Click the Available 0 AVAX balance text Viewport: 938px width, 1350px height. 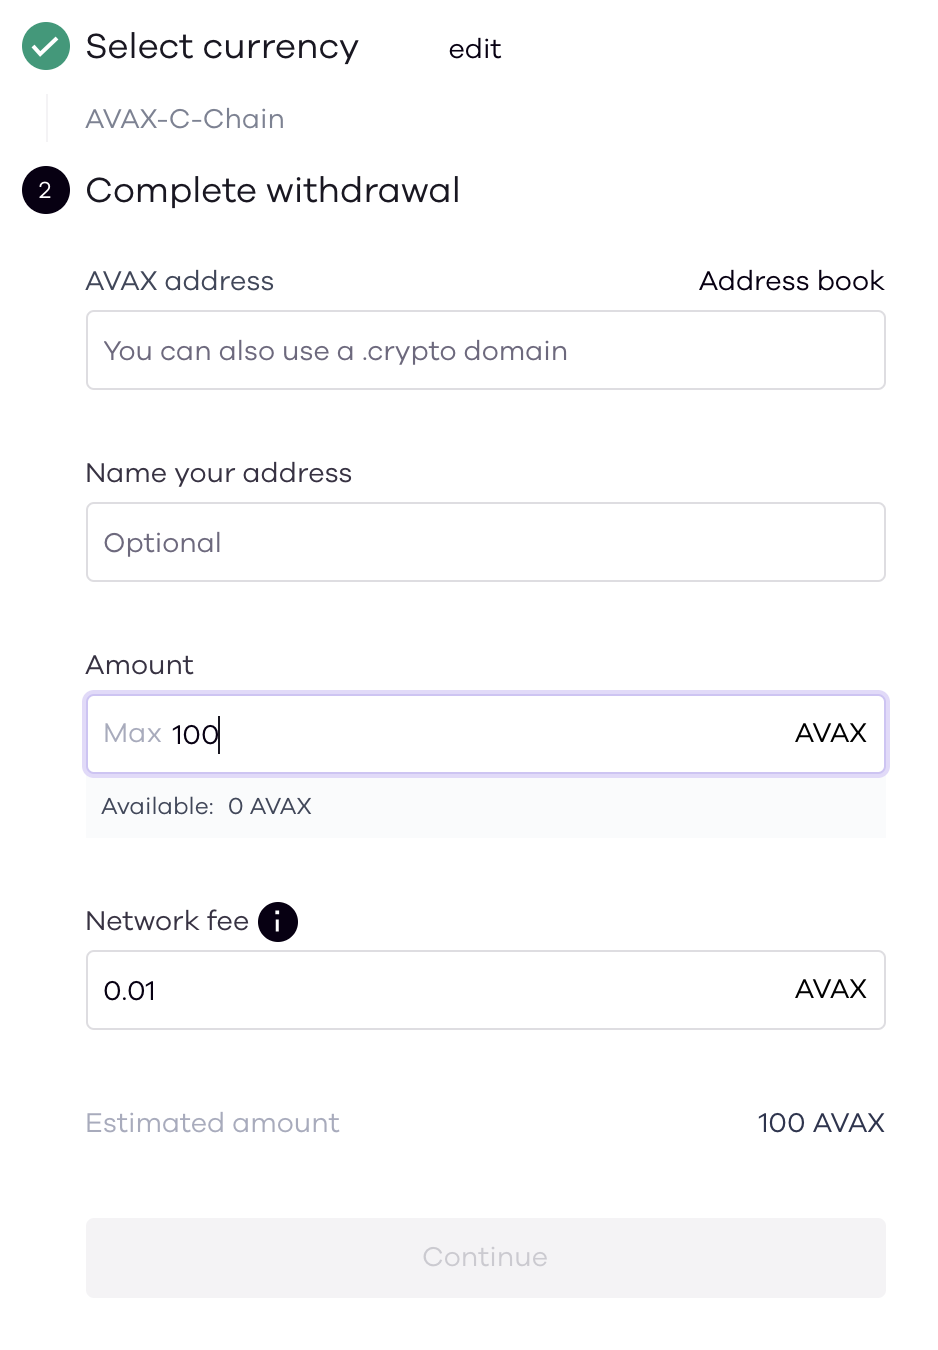point(207,806)
